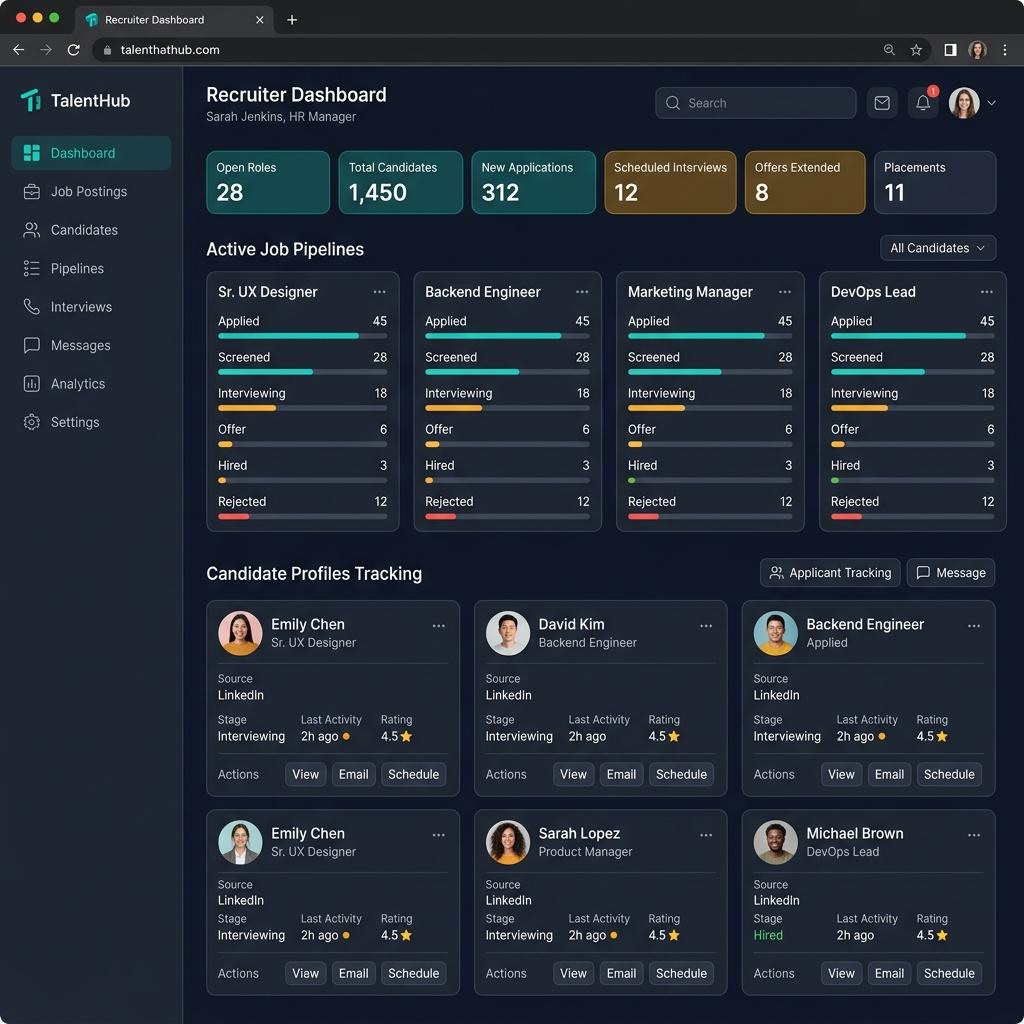Click the browser zoom magnifier icon
The height and width of the screenshot is (1024, 1024).
click(889, 50)
